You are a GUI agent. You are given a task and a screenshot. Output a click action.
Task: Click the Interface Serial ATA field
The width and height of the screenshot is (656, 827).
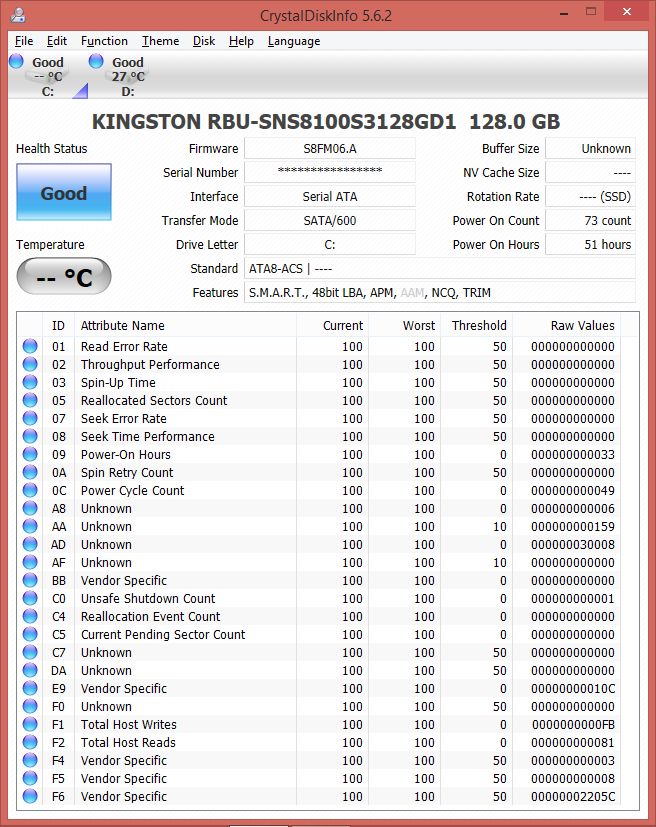click(330, 197)
